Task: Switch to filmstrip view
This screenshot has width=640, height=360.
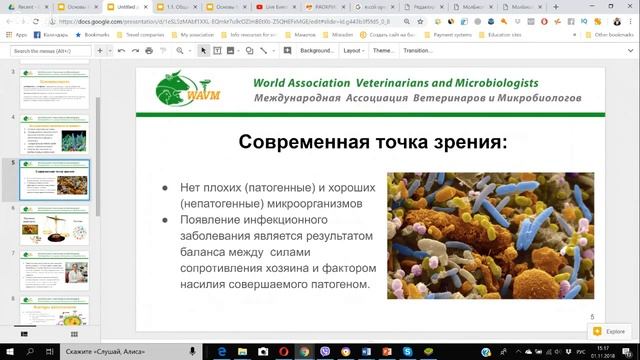Action: tap(24, 334)
